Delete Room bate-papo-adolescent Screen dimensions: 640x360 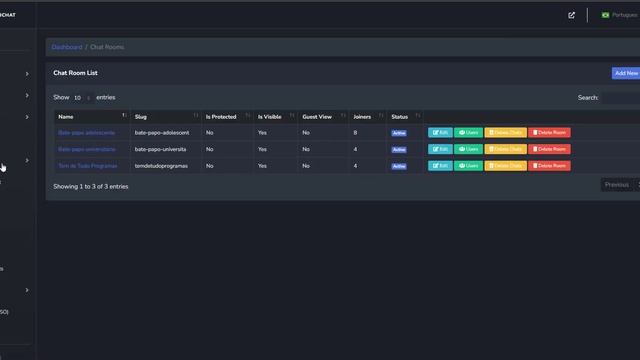(x=549, y=133)
